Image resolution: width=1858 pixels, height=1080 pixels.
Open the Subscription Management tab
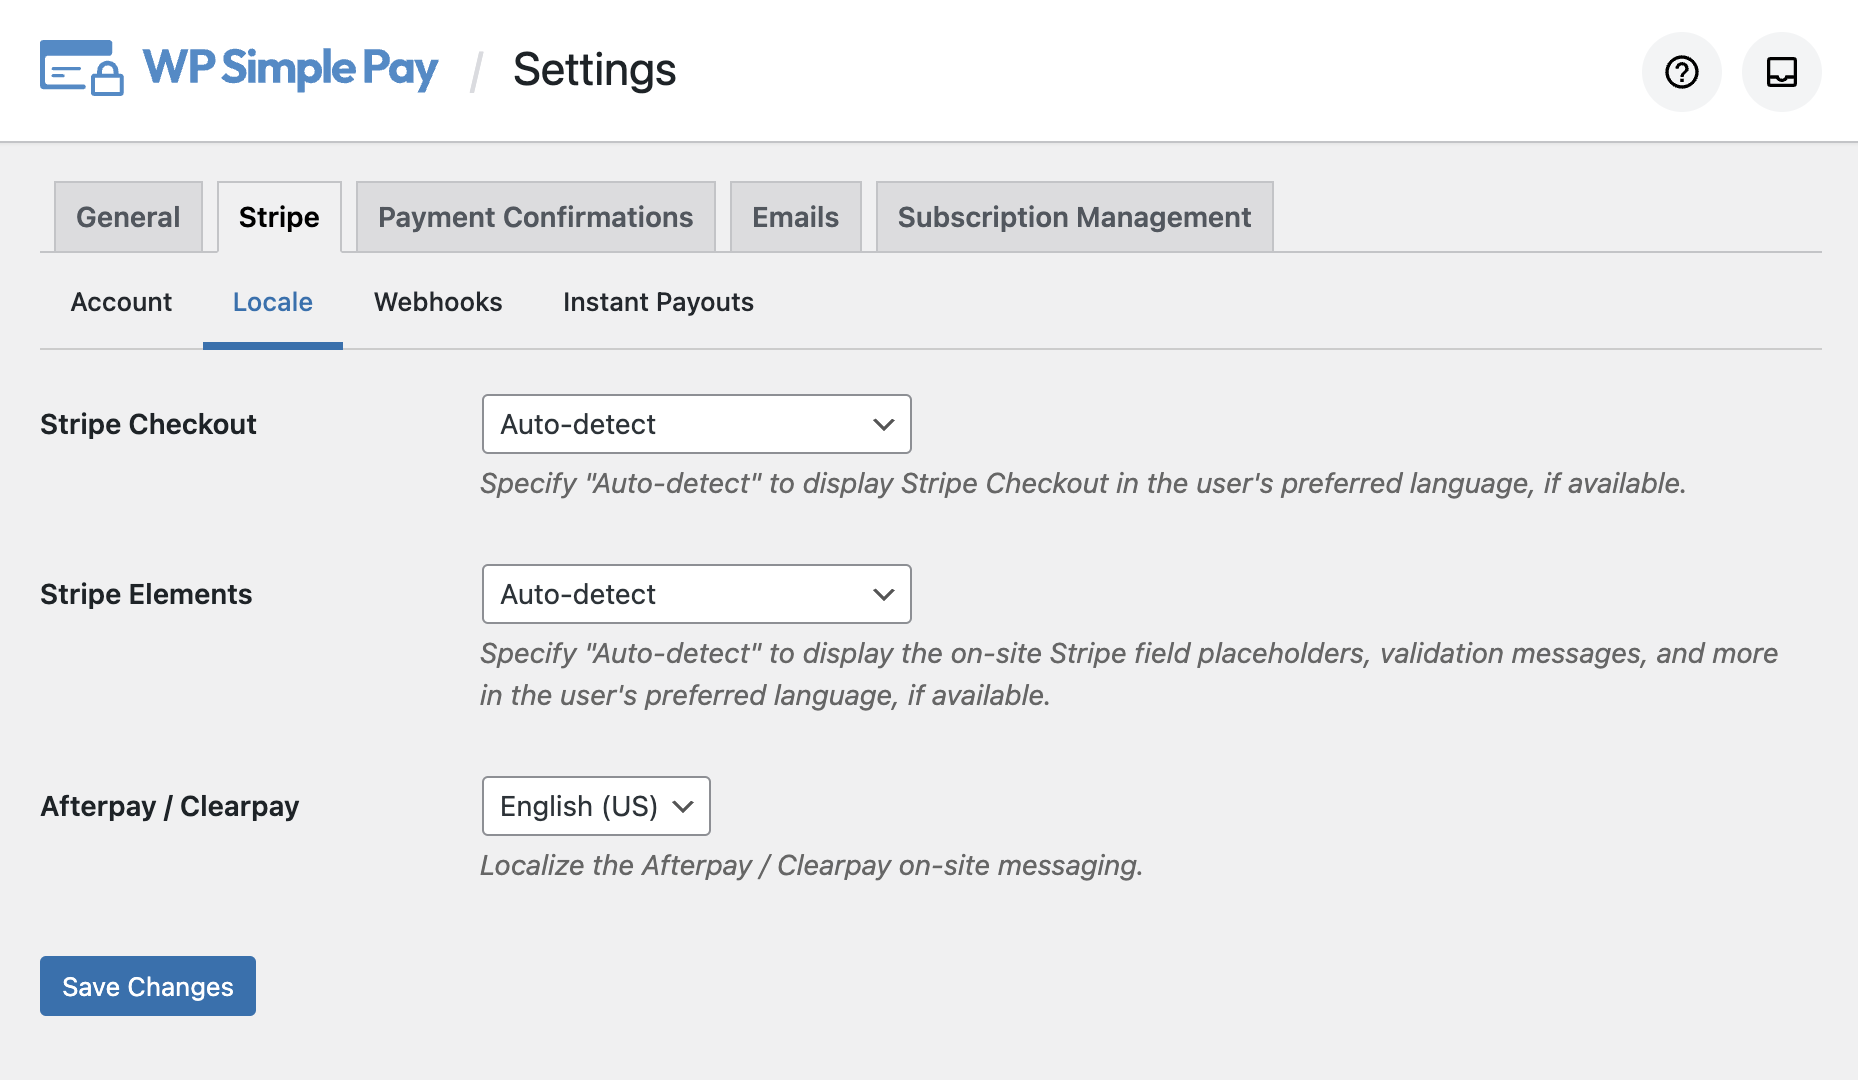point(1074,216)
